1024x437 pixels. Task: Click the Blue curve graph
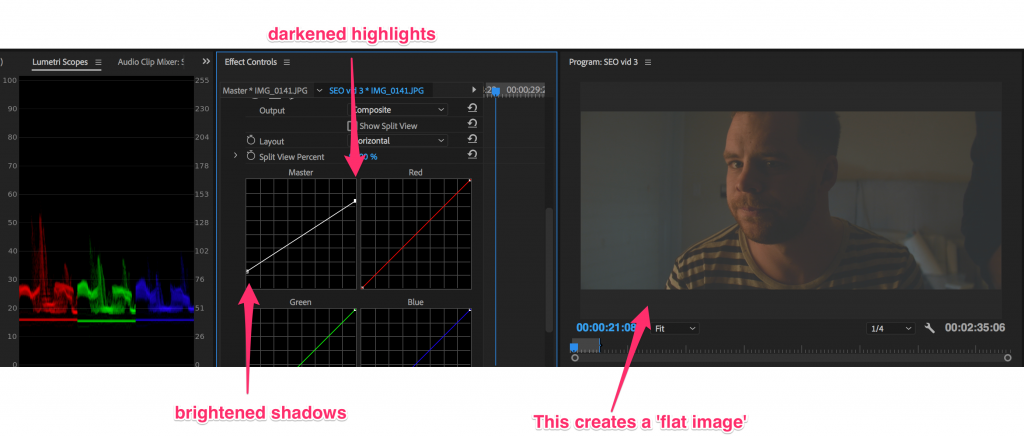point(416,337)
